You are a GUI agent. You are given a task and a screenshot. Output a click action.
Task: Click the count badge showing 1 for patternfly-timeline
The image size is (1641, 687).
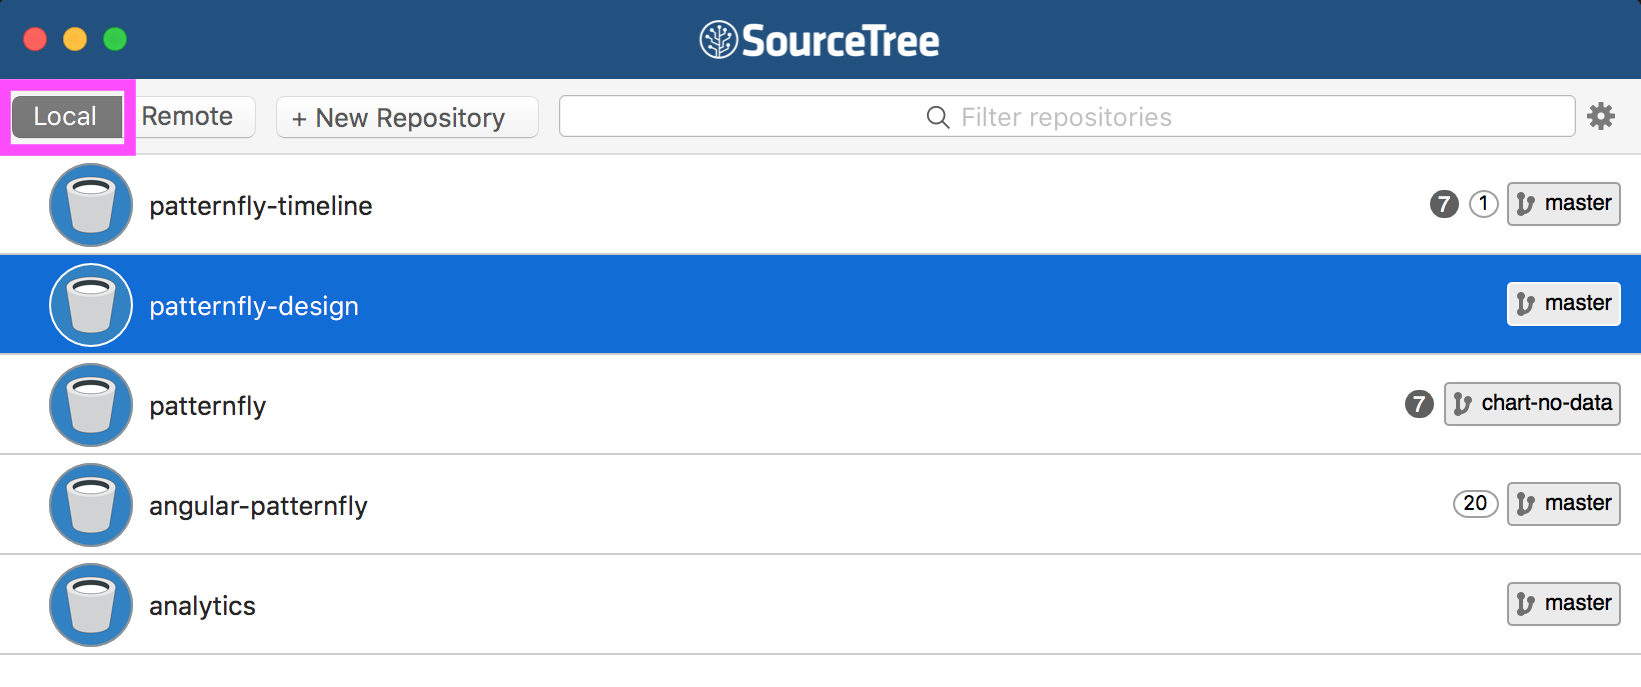click(x=1483, y=204)
